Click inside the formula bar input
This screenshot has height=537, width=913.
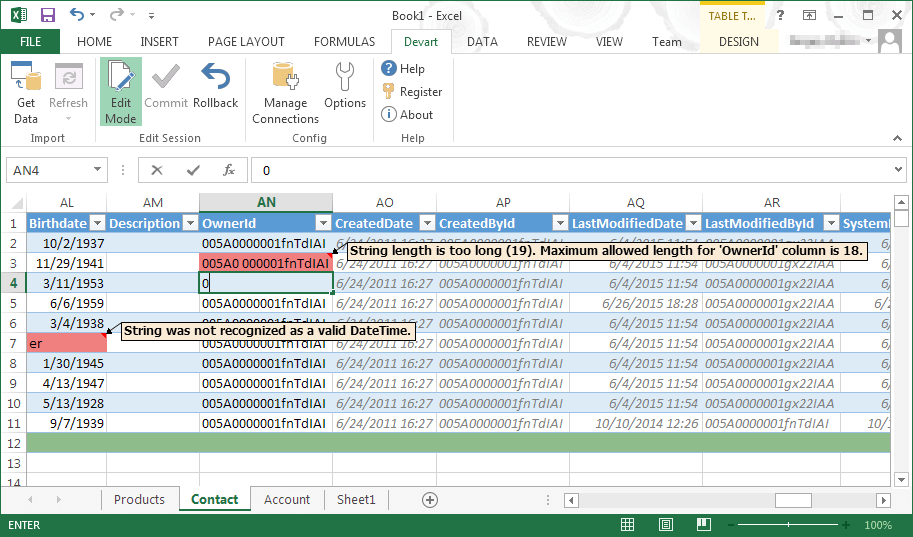[574, 170]
